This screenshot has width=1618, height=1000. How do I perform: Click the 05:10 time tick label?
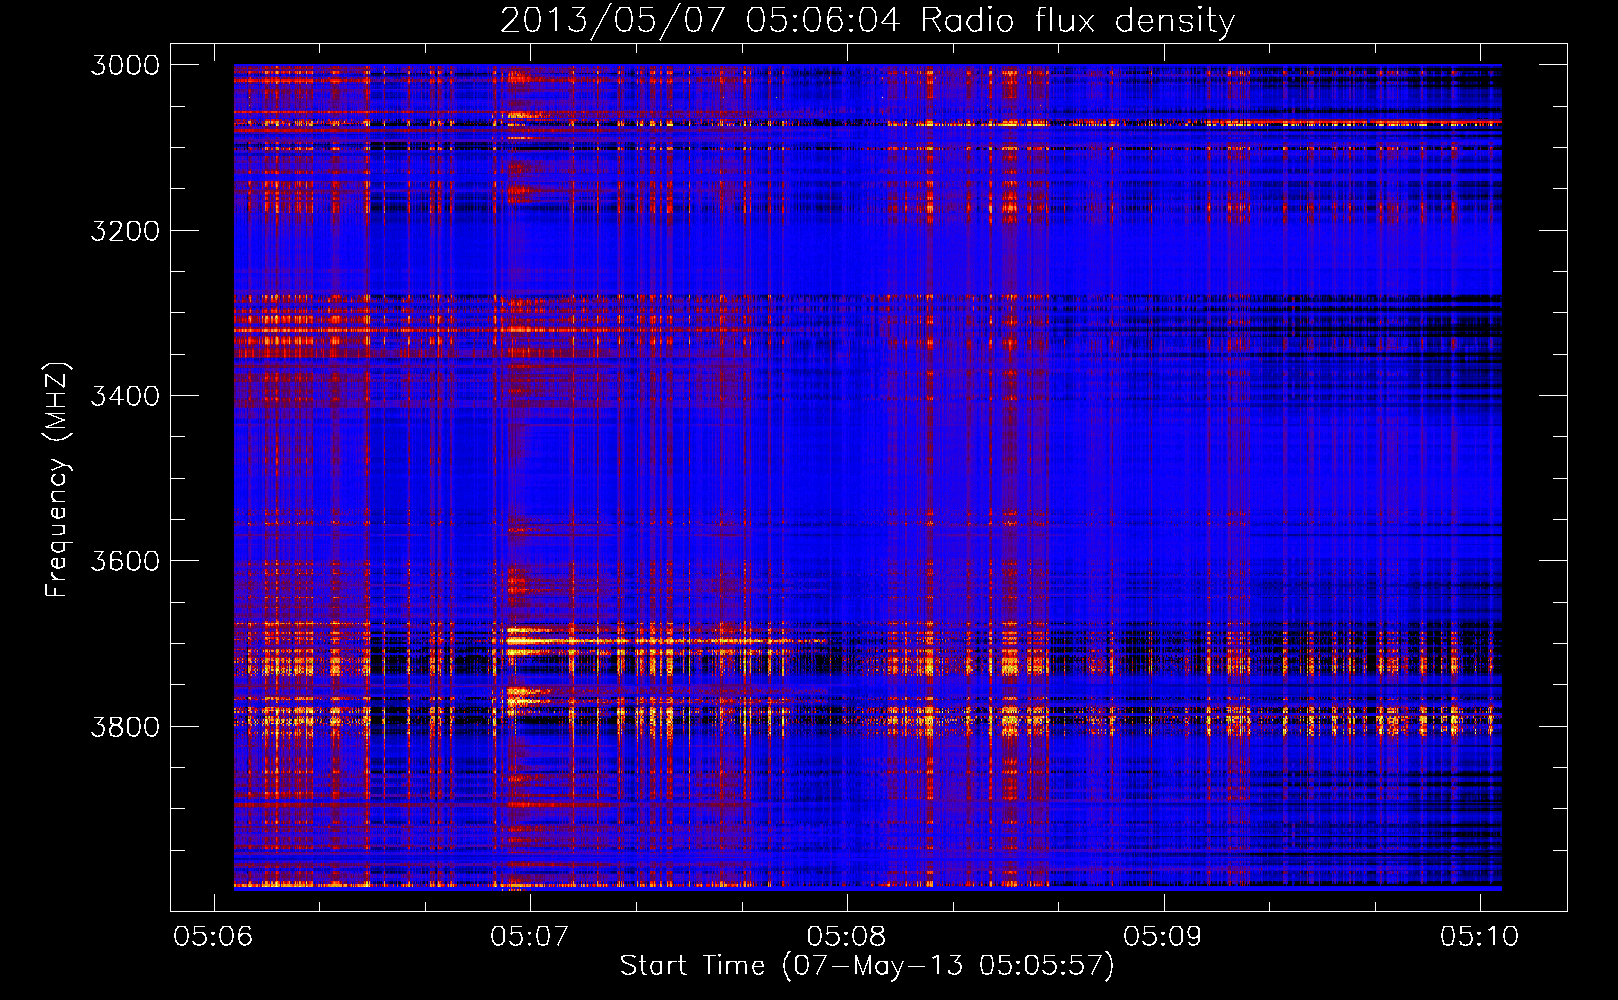(x=1480, y=936)
